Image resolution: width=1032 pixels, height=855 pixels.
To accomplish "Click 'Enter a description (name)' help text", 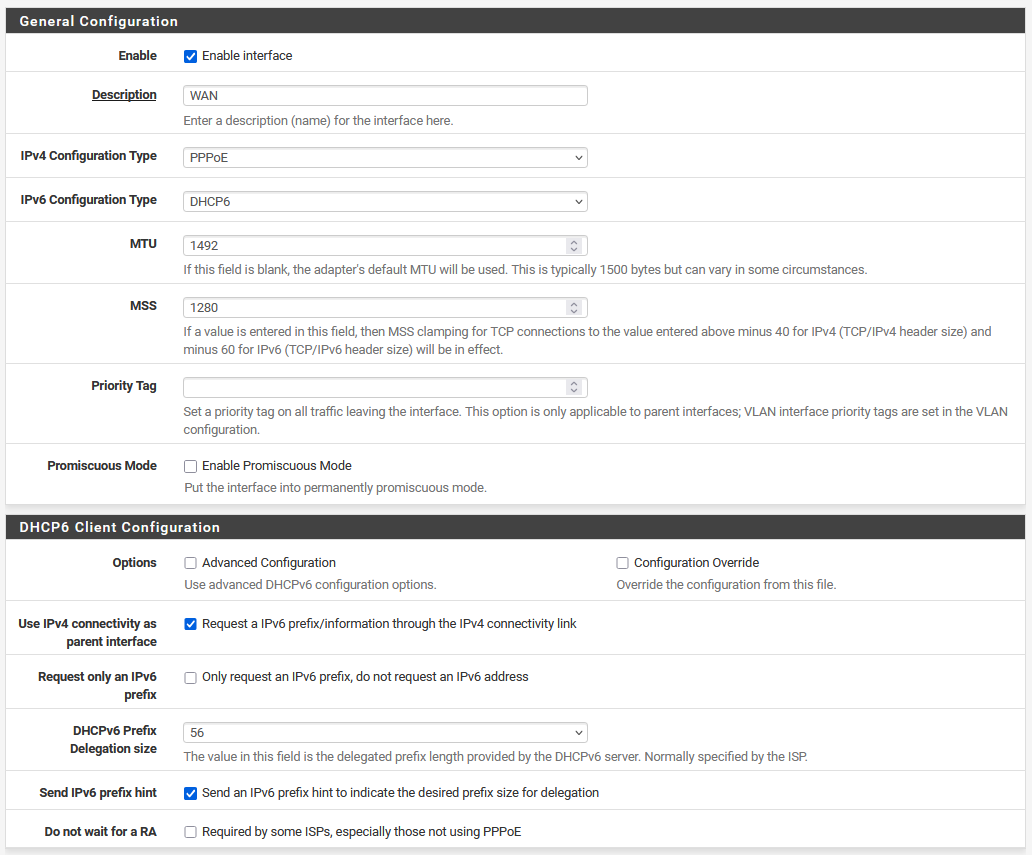I will pyautogui.click(x=318, y=121).
